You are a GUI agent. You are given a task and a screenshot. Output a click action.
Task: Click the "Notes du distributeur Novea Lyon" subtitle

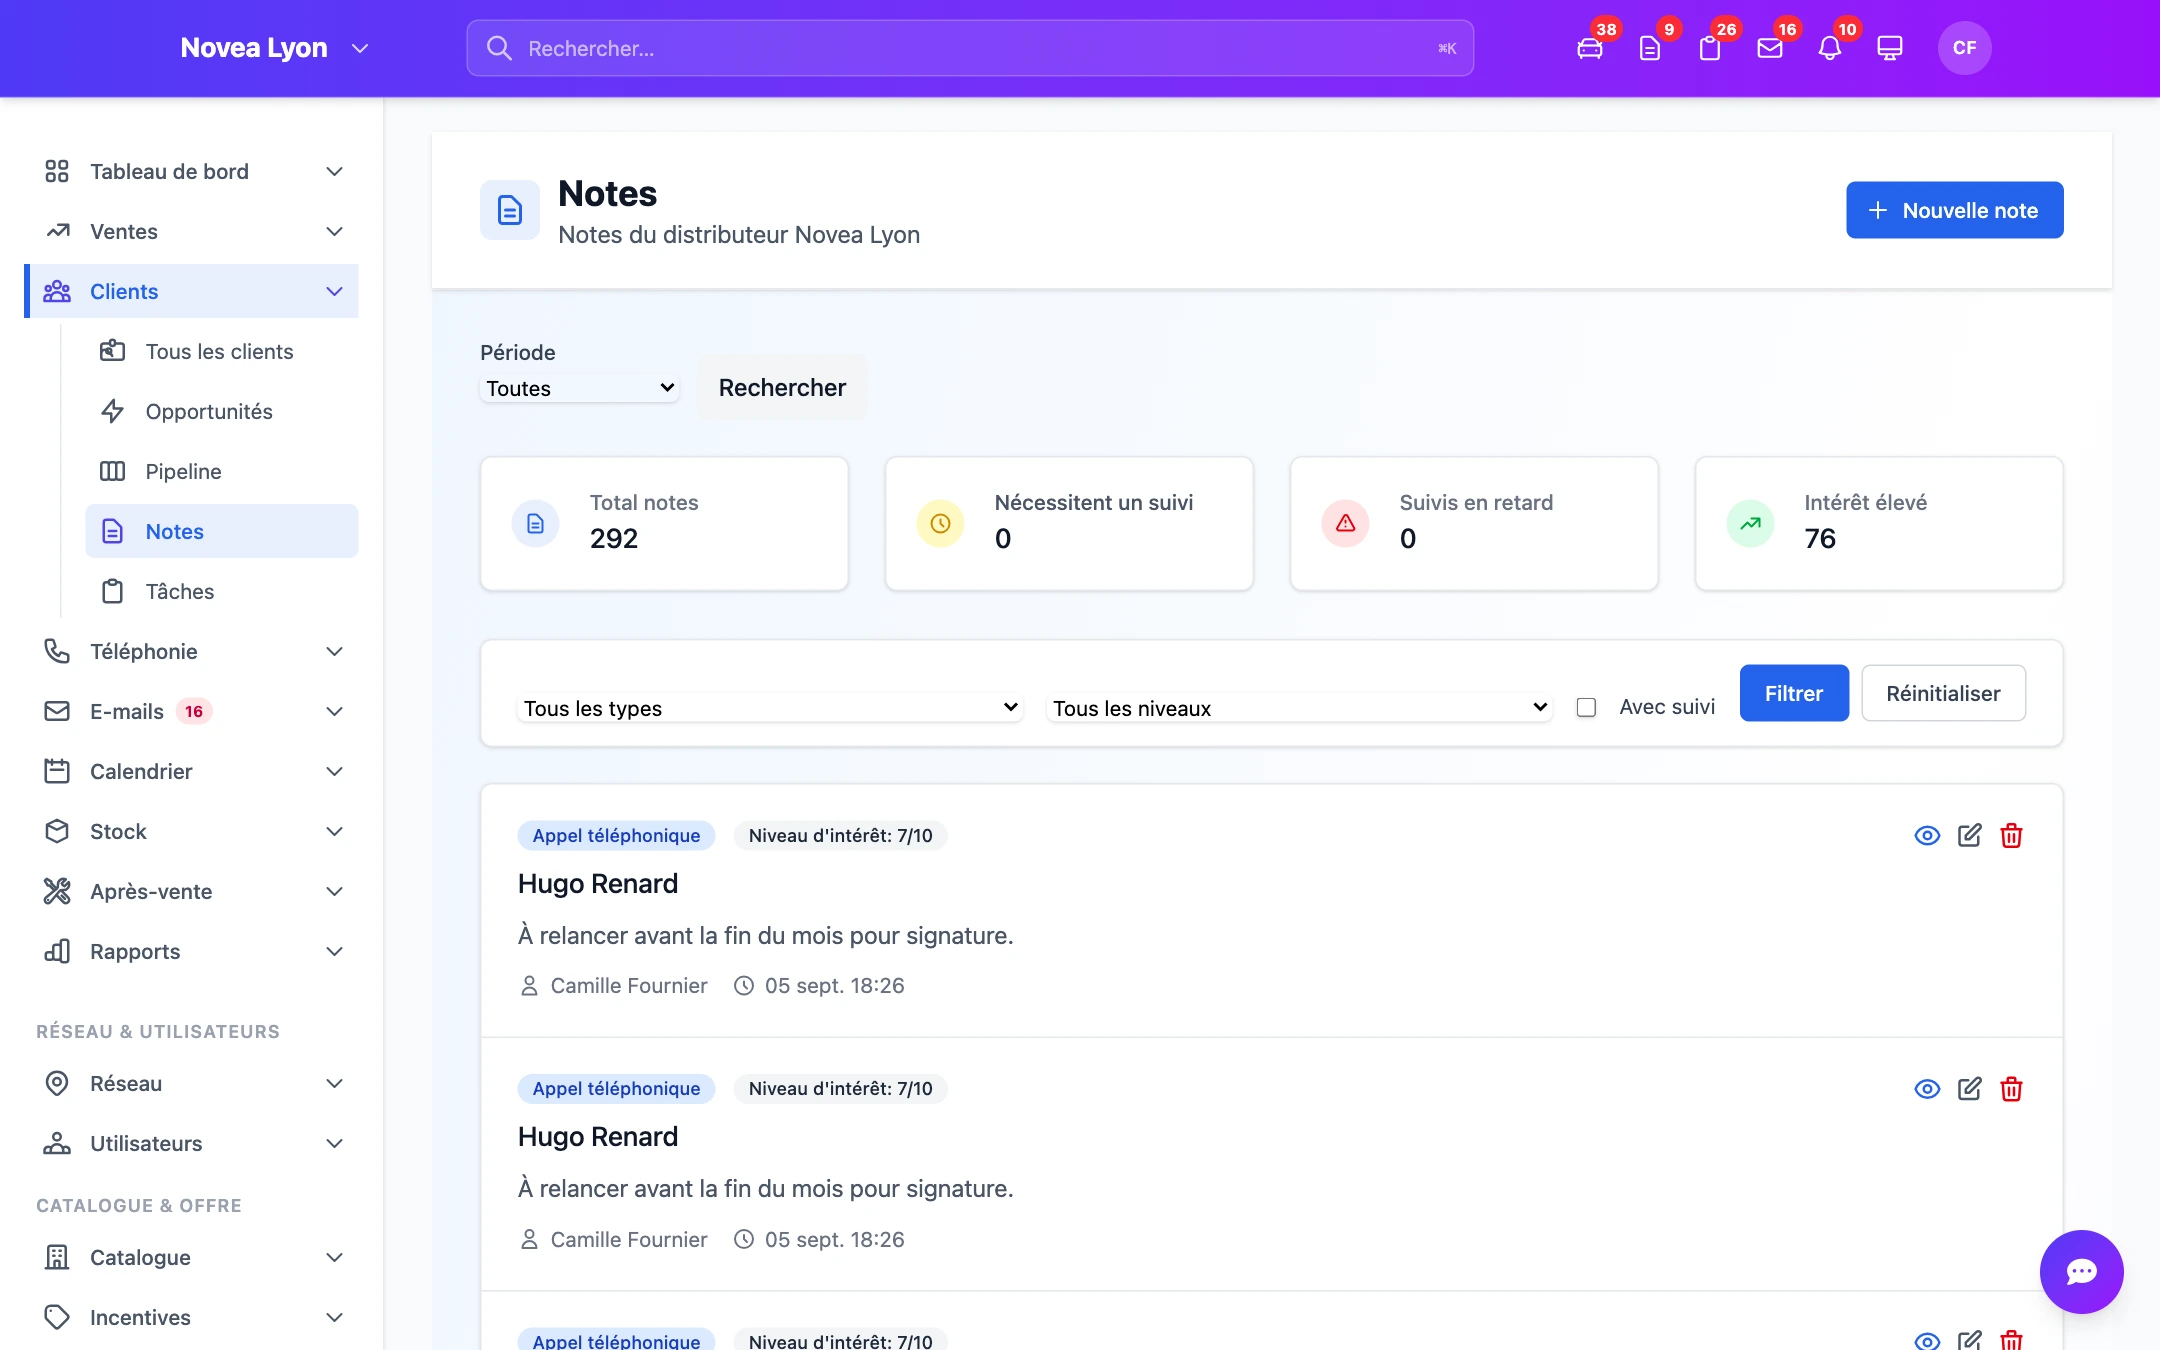(739, 235)
